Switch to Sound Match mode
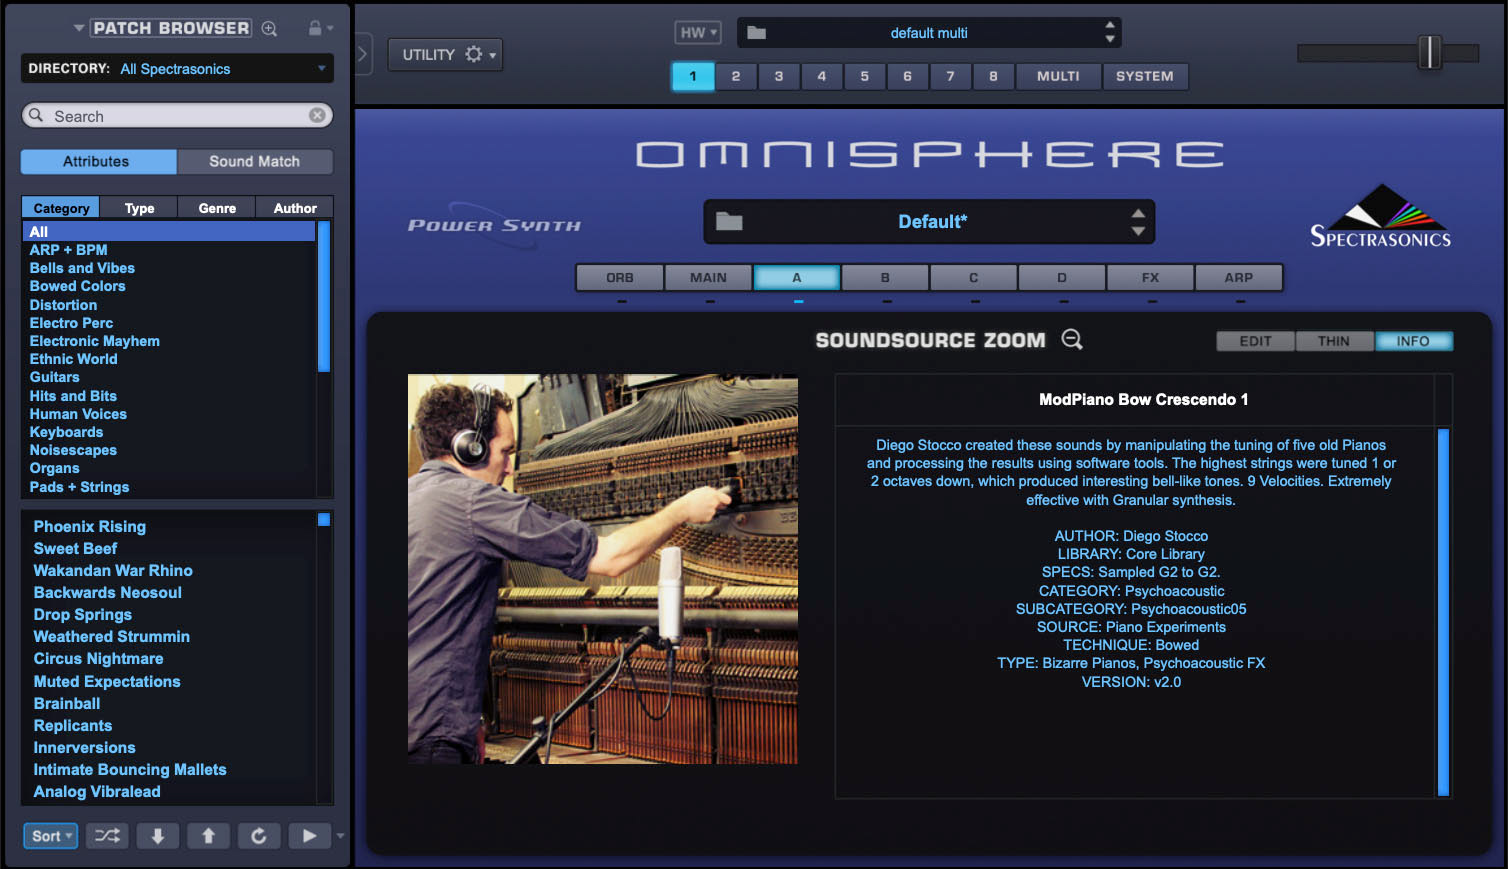Viewport: 1508px width, 869px height. pyautogui.click(x=255, y=161)
